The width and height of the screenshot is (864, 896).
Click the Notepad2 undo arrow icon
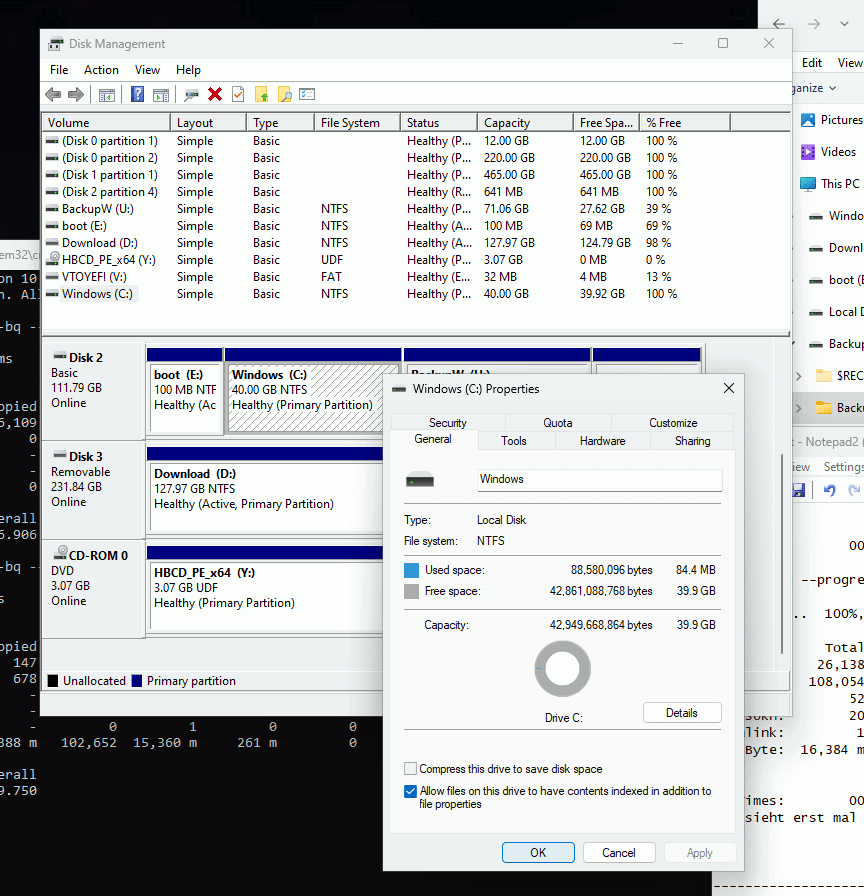830,490
